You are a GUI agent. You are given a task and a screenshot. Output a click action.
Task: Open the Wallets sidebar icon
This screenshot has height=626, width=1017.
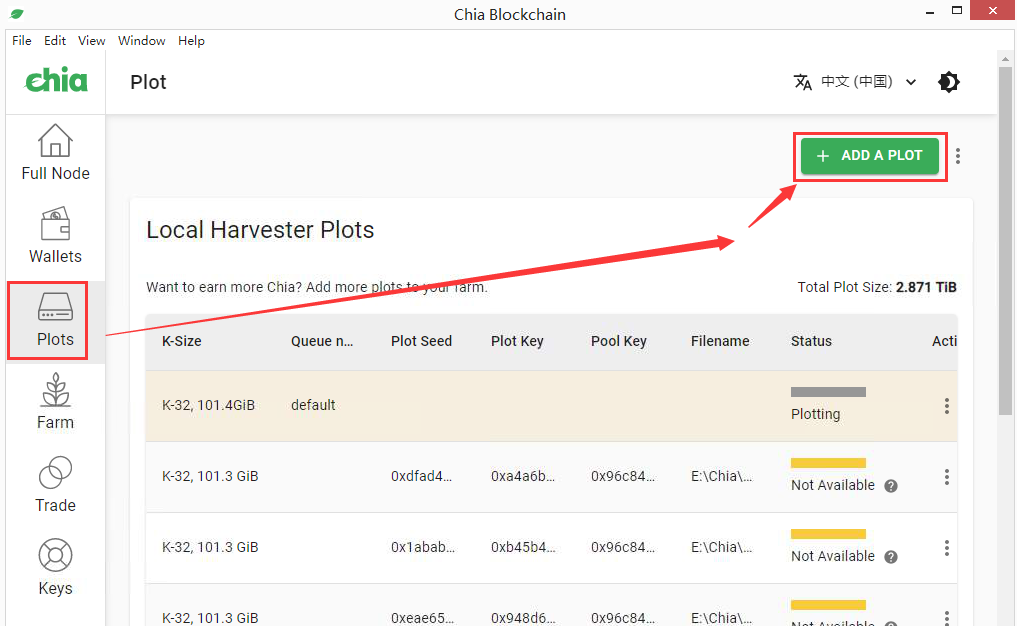click(55, 225)
